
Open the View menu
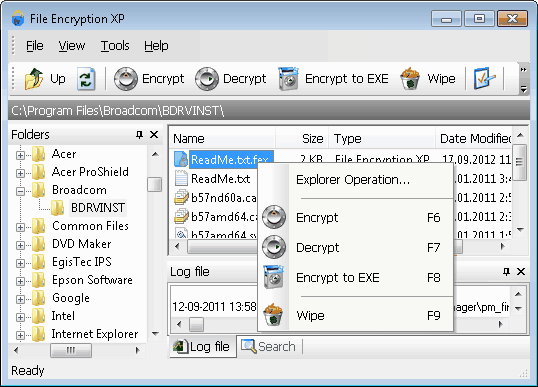71,46
